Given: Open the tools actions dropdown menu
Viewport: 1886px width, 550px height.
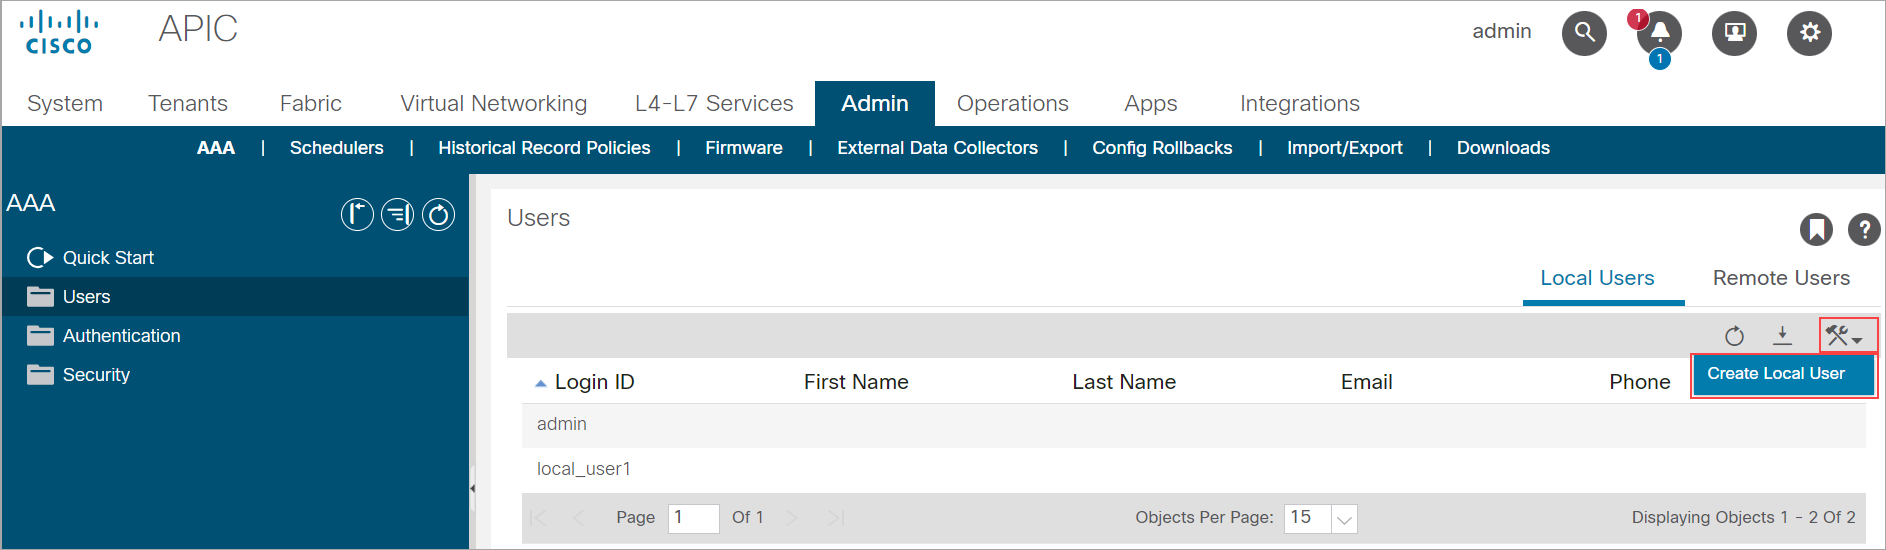Looking at the screenshot, I should [1843, 336].
